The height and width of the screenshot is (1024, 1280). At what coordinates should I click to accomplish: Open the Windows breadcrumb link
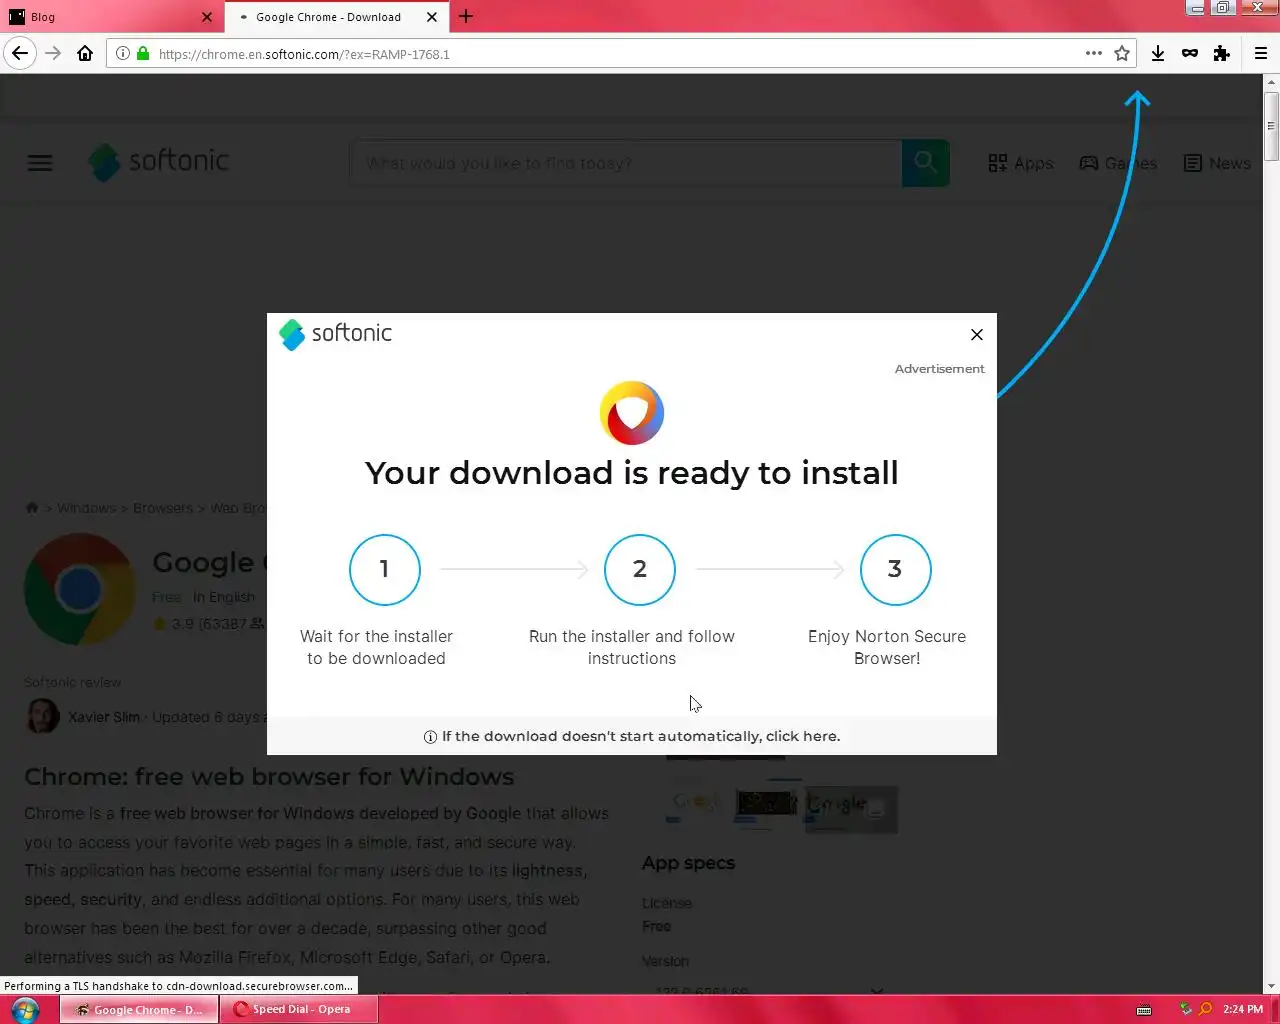86,508
